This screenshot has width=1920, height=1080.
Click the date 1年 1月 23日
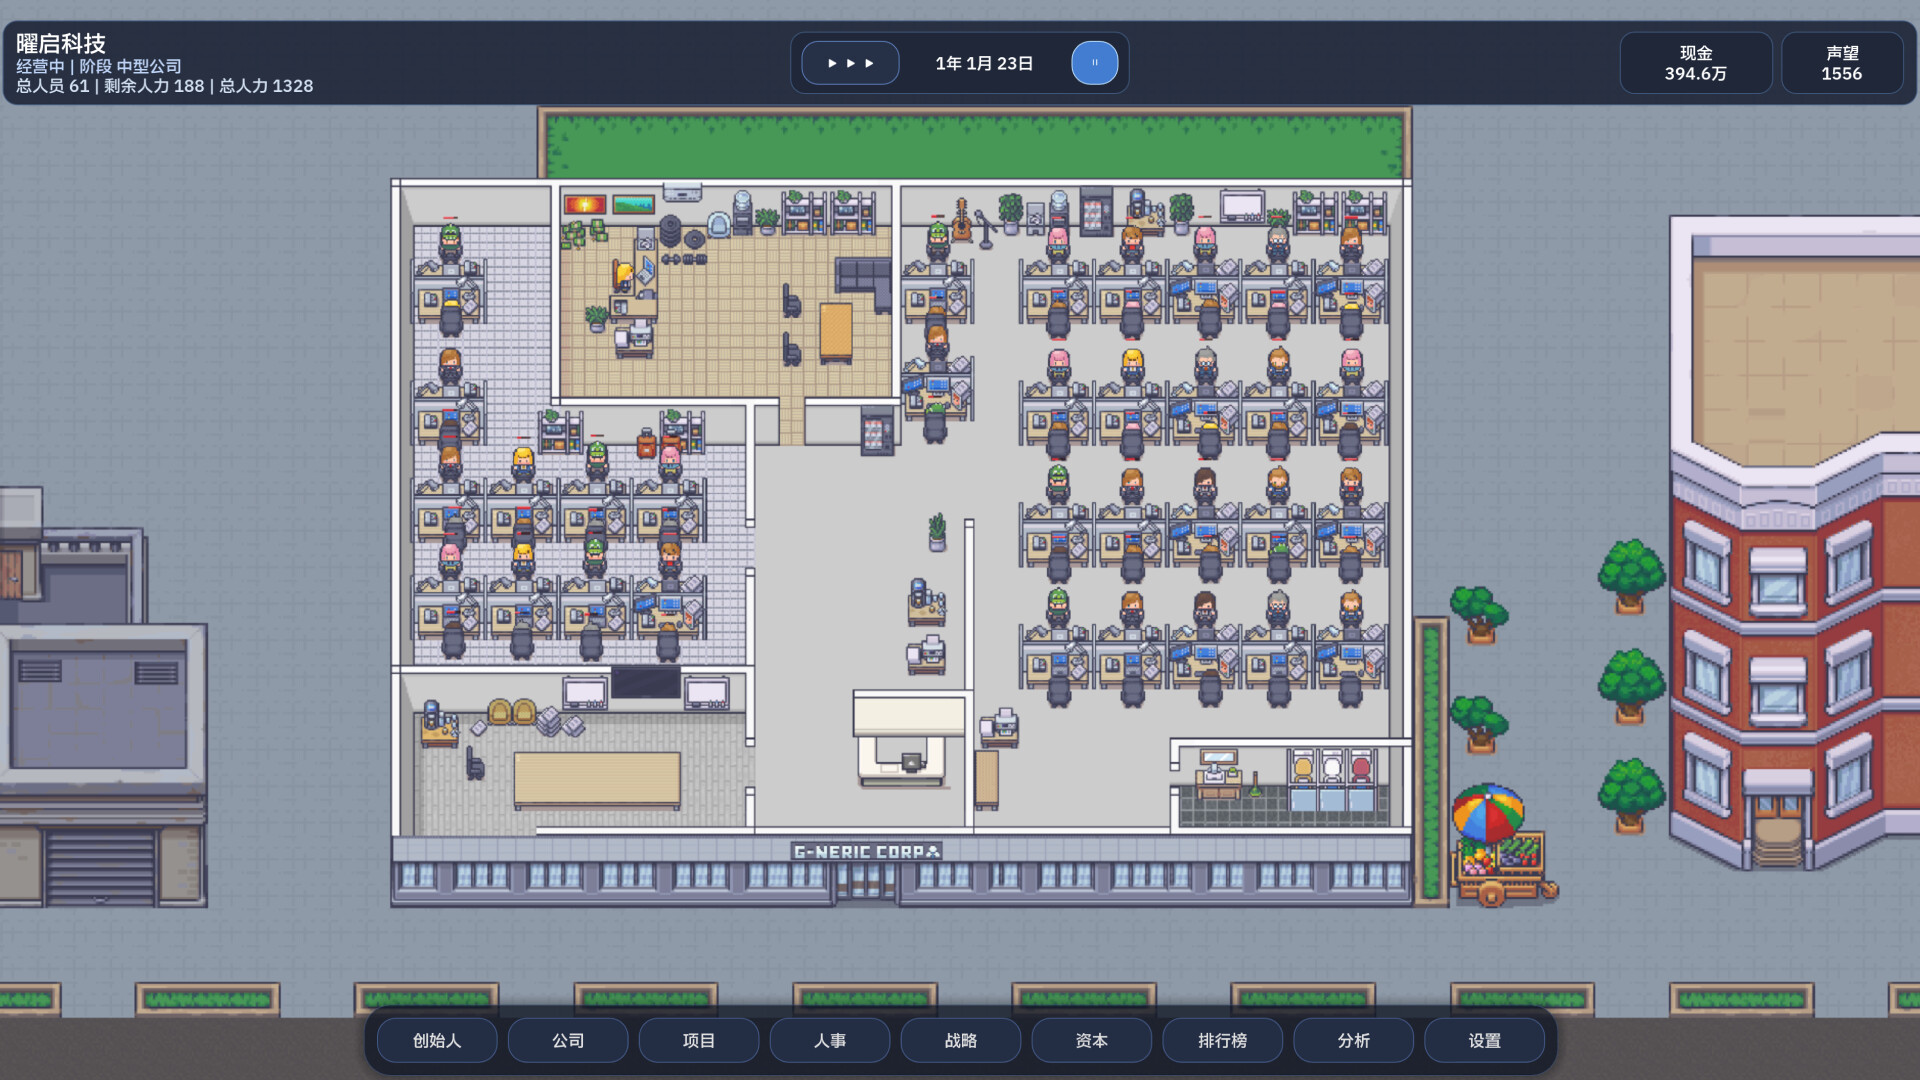(984, 63)
